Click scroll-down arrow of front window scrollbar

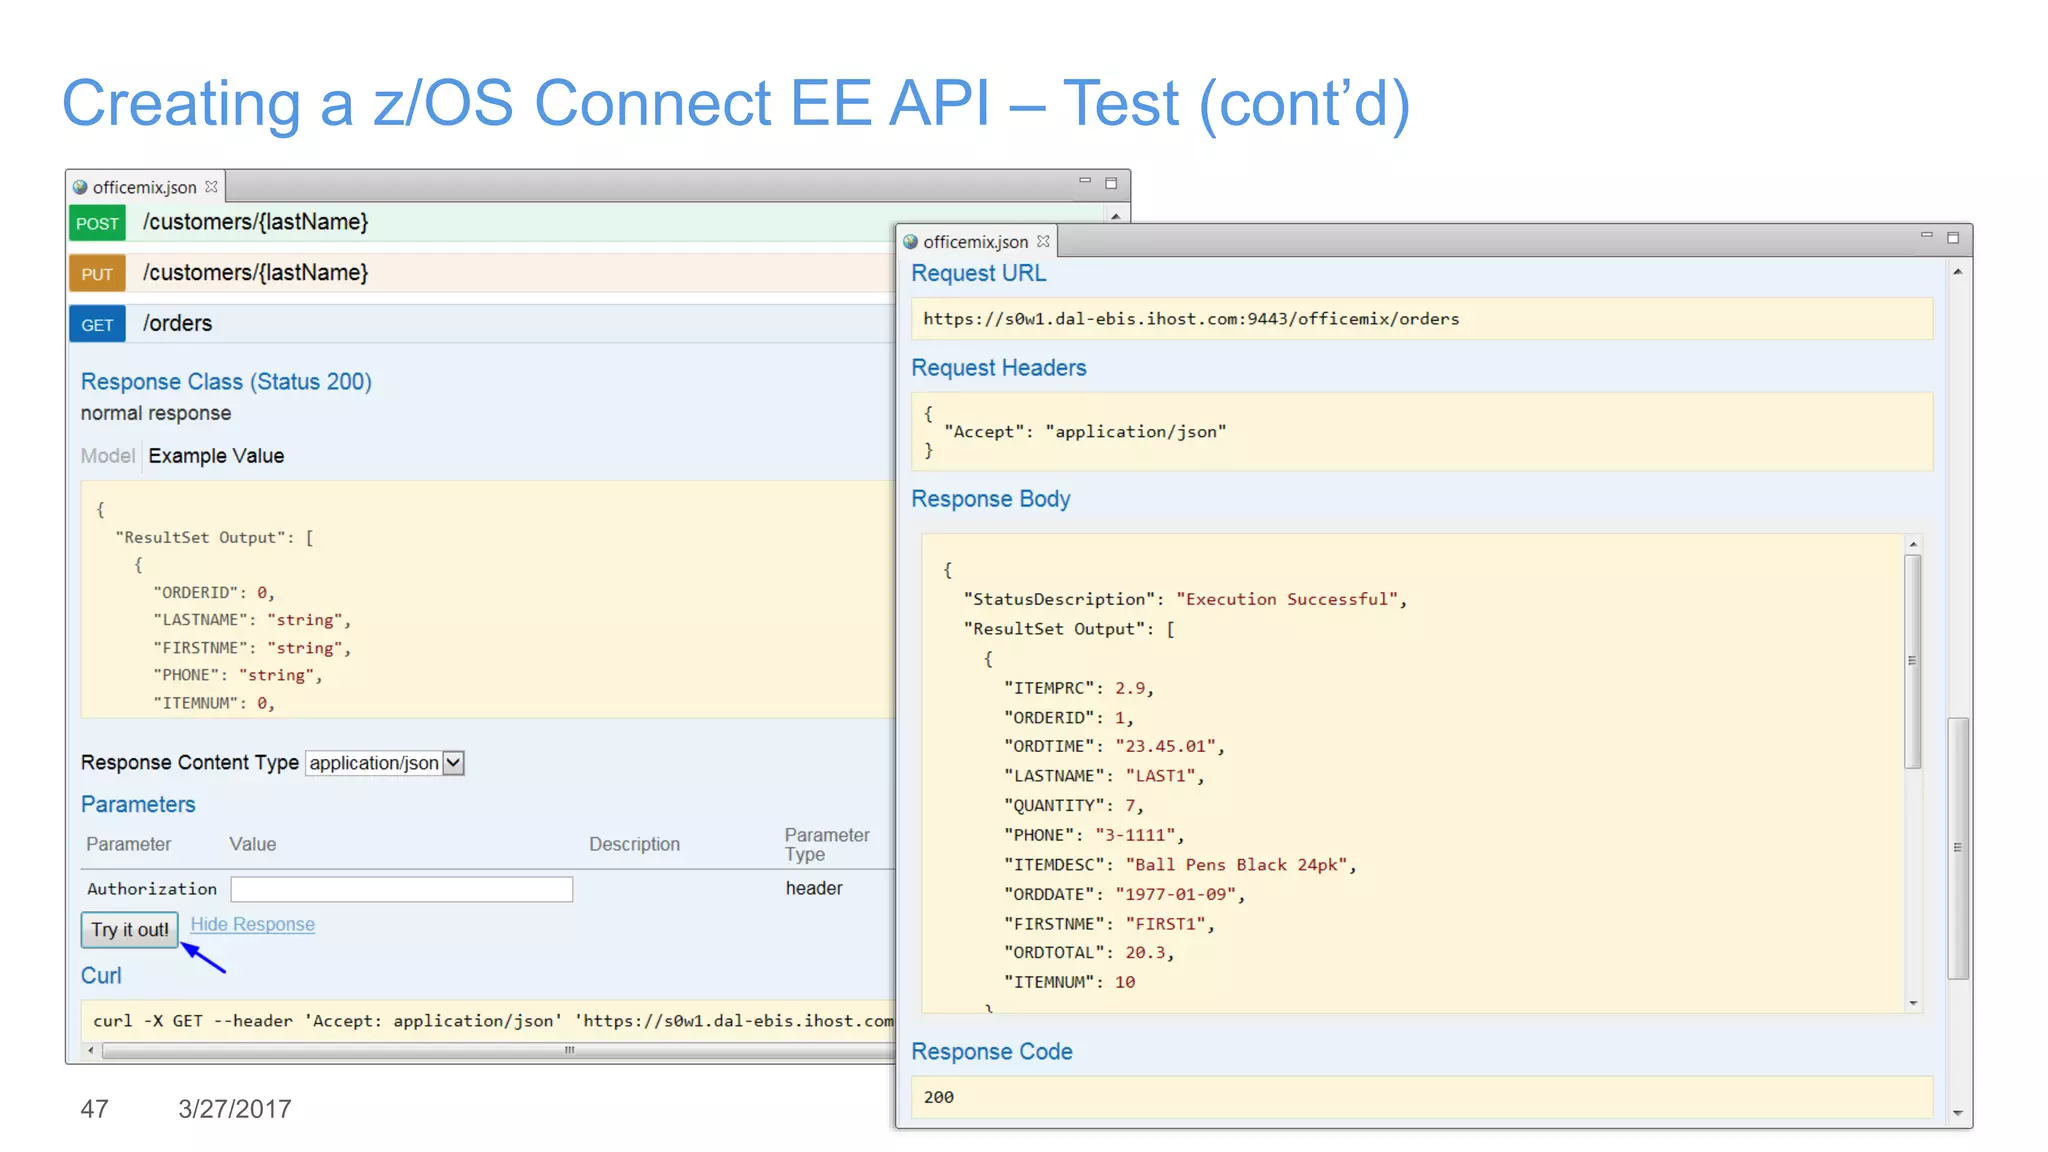1958,1112
